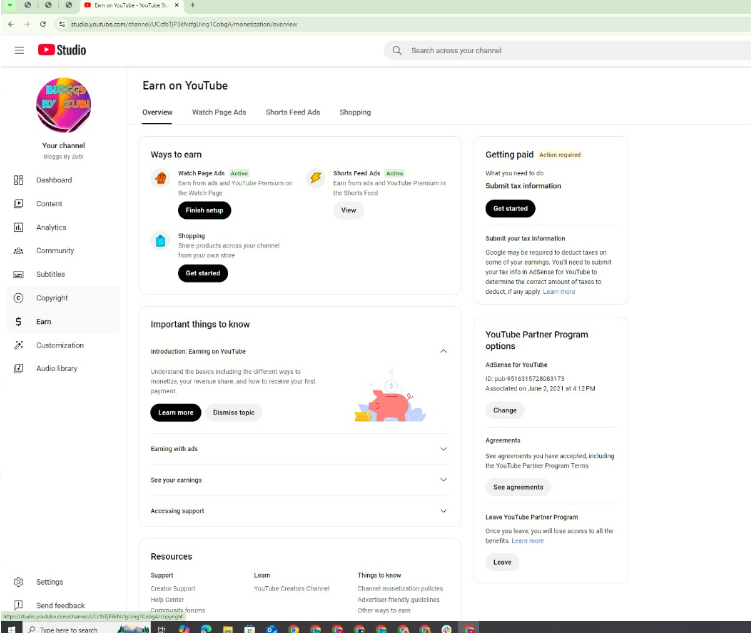
Task: Open Learn more link under Leave program
Action: [x=527, y=541]
